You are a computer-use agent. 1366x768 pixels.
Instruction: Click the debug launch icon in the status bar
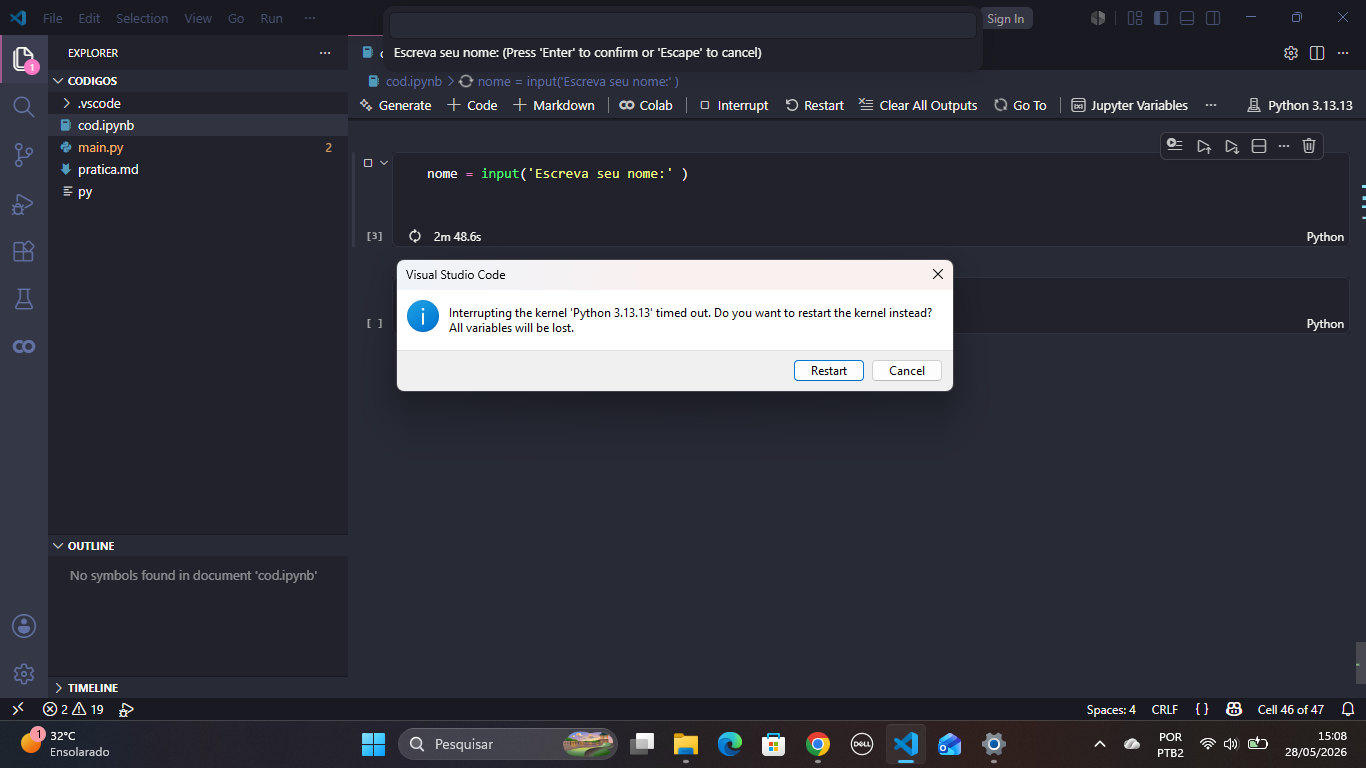coord(126,709)
